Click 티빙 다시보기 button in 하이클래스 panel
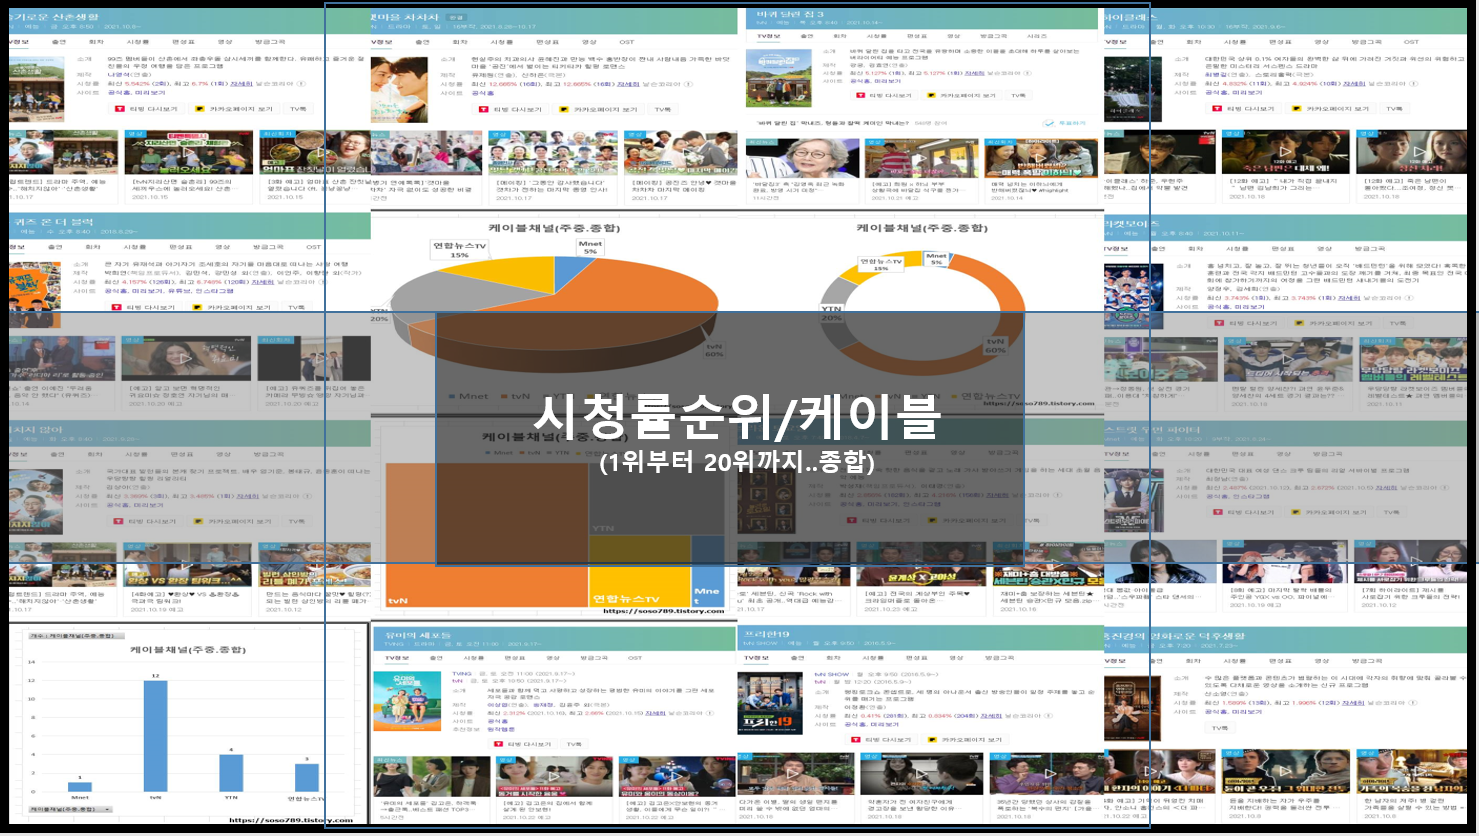This screenshot has height=836, width=1479. click(1244, 108)
